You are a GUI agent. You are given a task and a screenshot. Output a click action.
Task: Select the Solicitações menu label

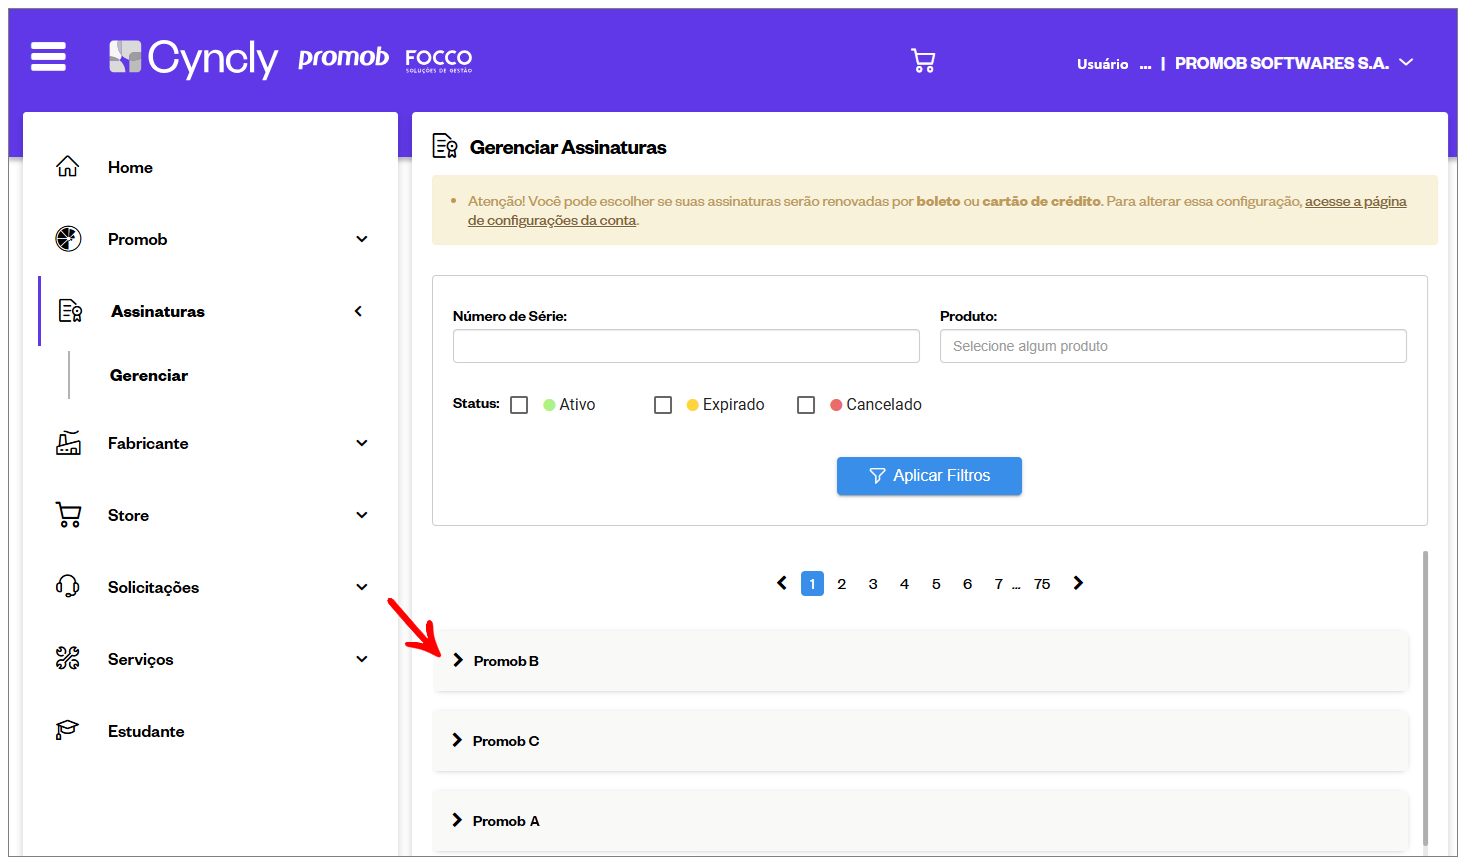coord(153,587)
